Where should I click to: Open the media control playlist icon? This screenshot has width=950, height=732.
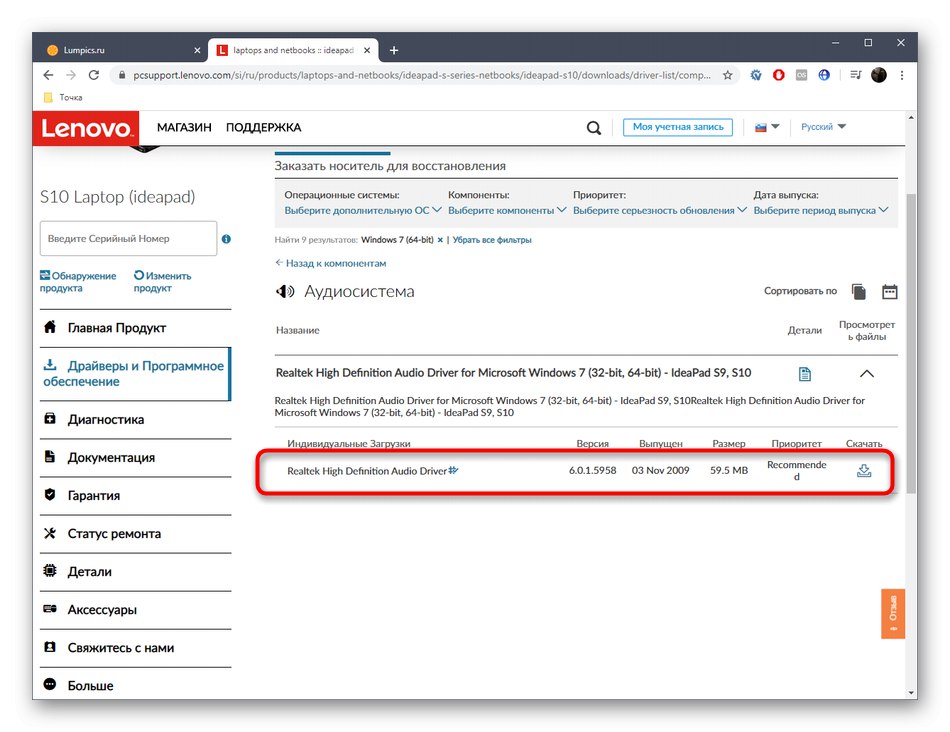(855, 75)
